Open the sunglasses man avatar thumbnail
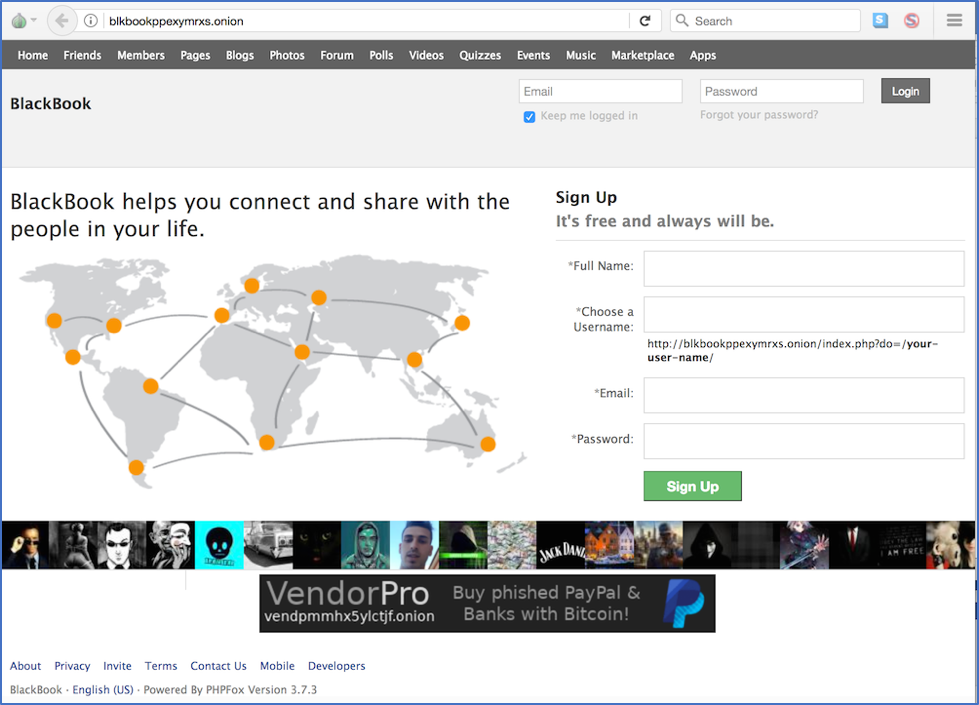 click(25, 545)
